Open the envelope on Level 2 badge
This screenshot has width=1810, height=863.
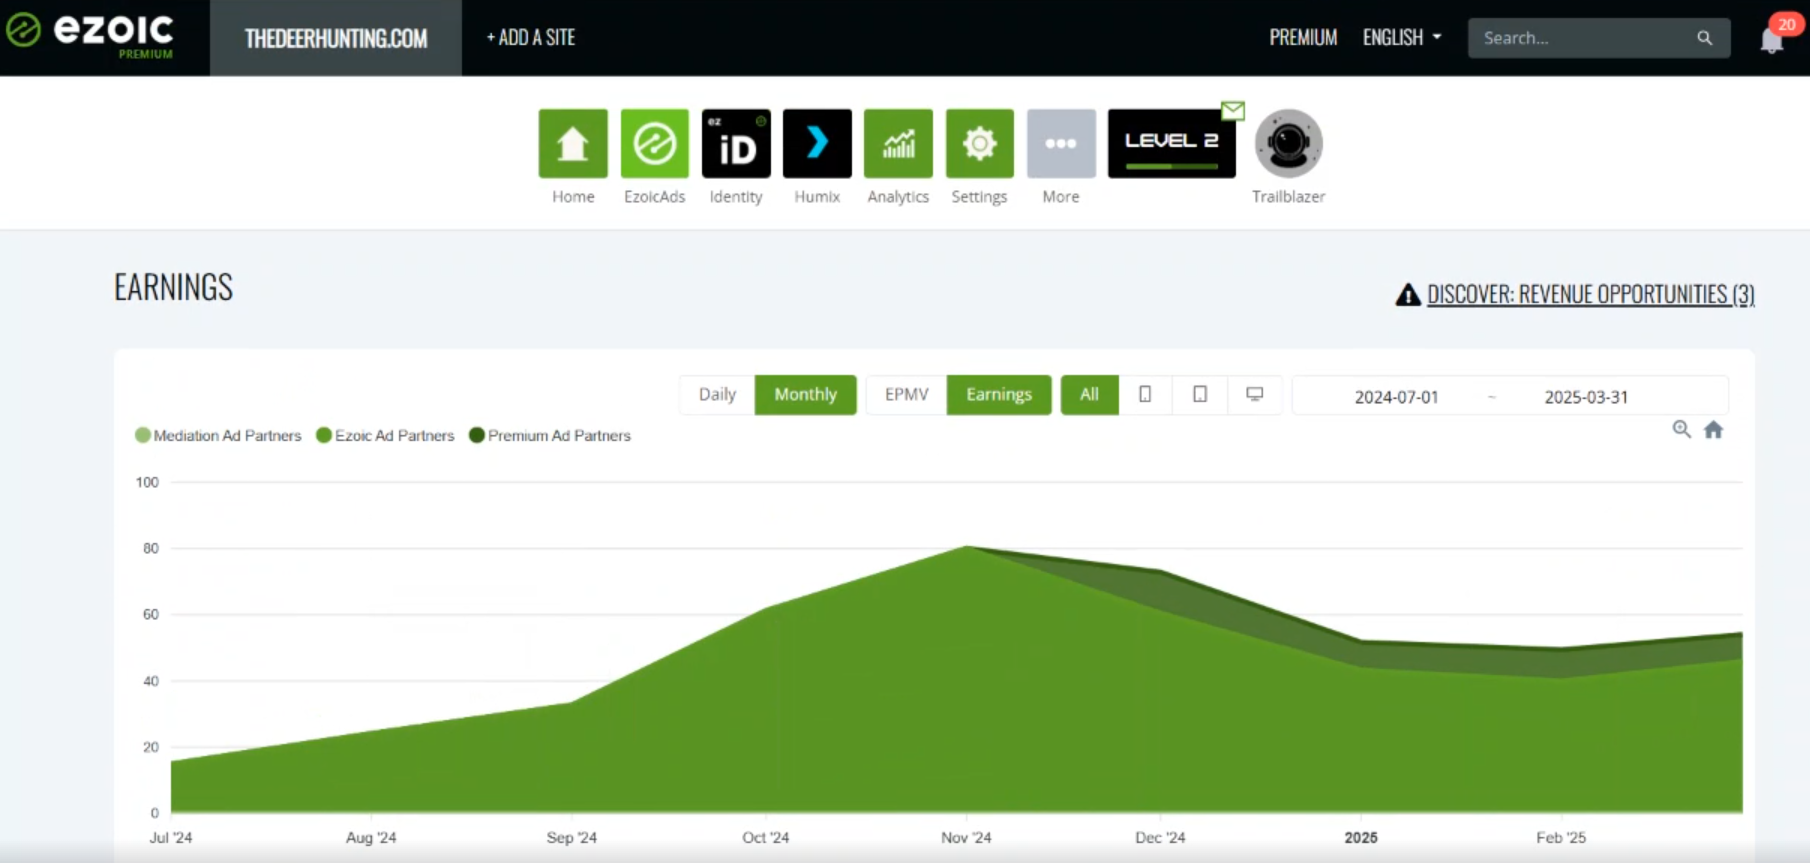point(1233,110)
